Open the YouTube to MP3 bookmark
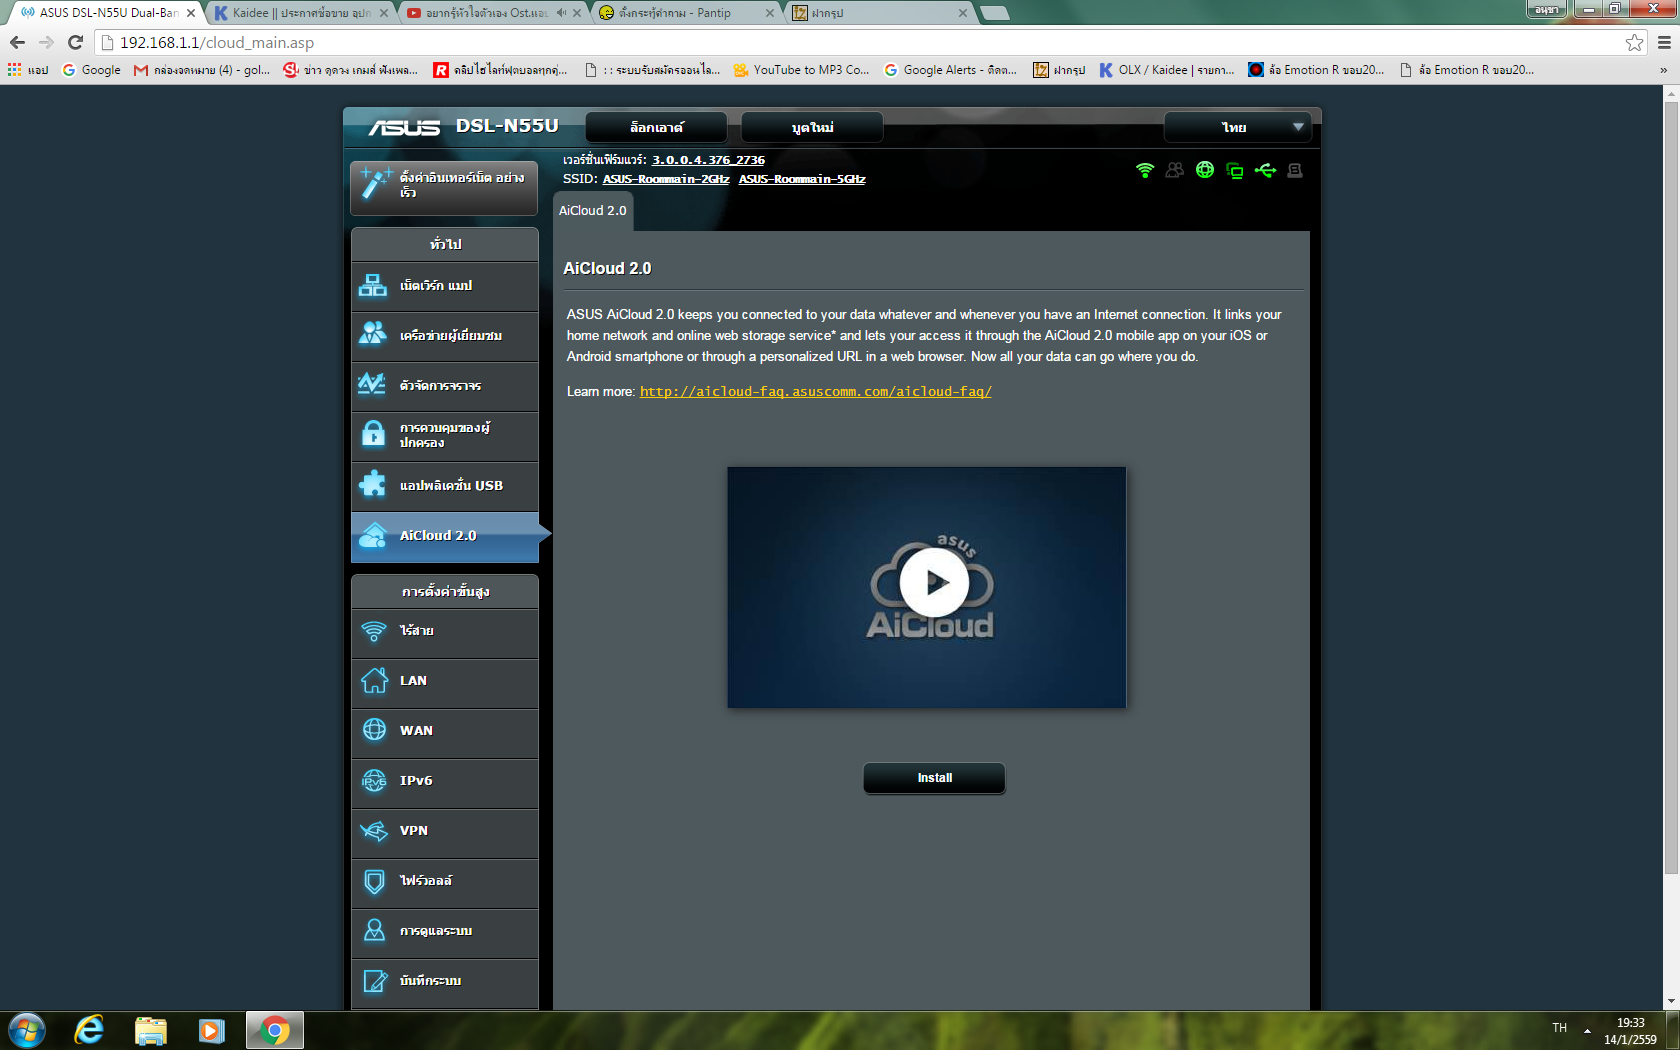This screenshot has width=1680, height=1050. pyautogui.click(x=801, y=70)
